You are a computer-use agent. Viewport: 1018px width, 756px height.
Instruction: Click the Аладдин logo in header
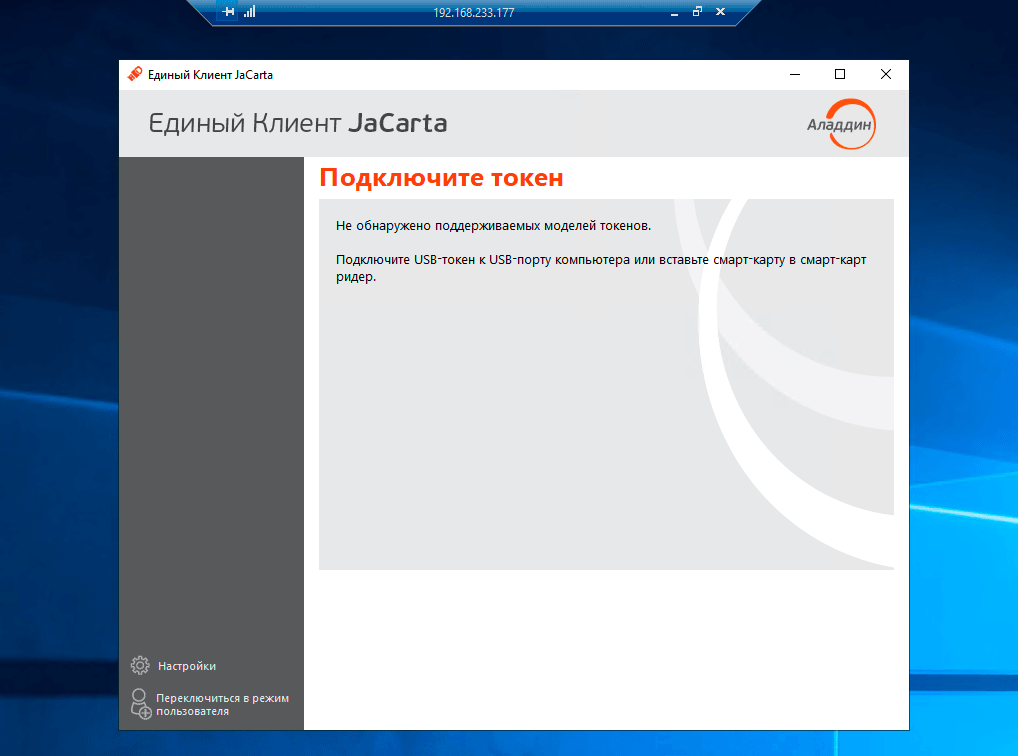pyautogui.click(x=842, y=124)
